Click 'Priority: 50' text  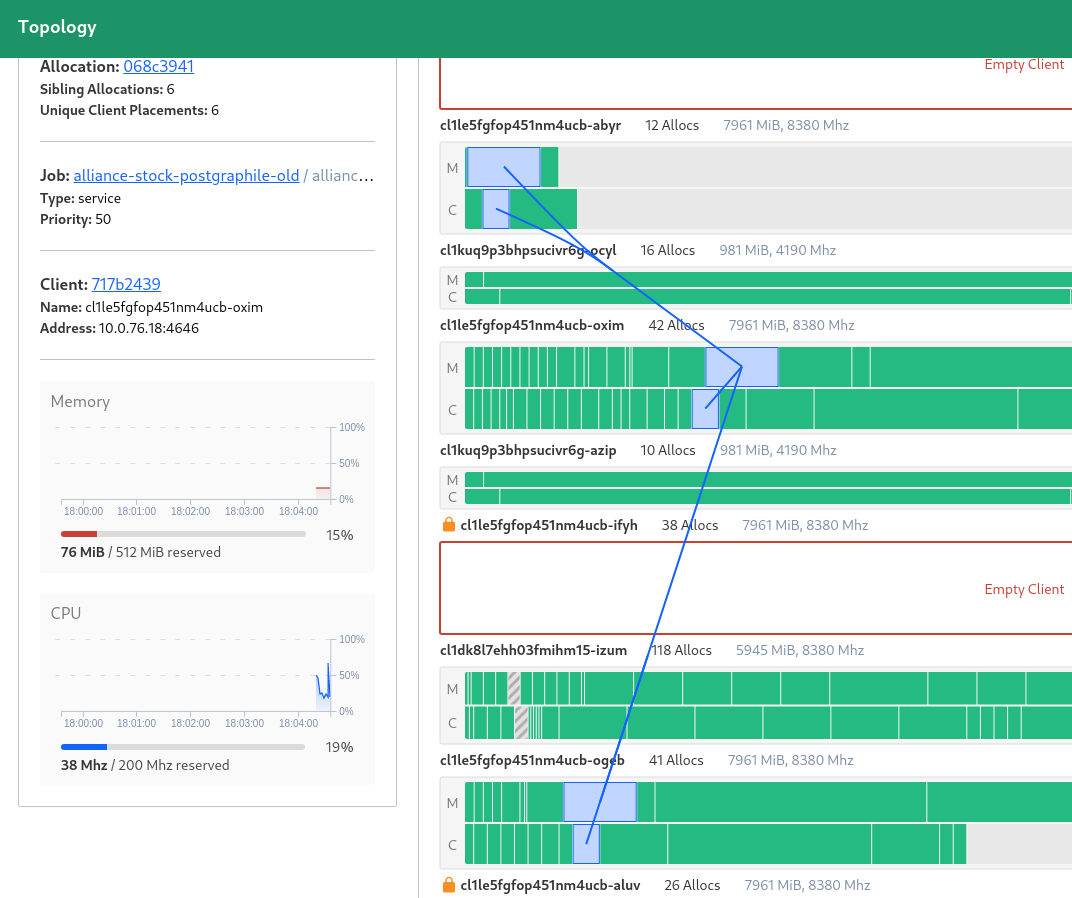[x=75, y=220]
